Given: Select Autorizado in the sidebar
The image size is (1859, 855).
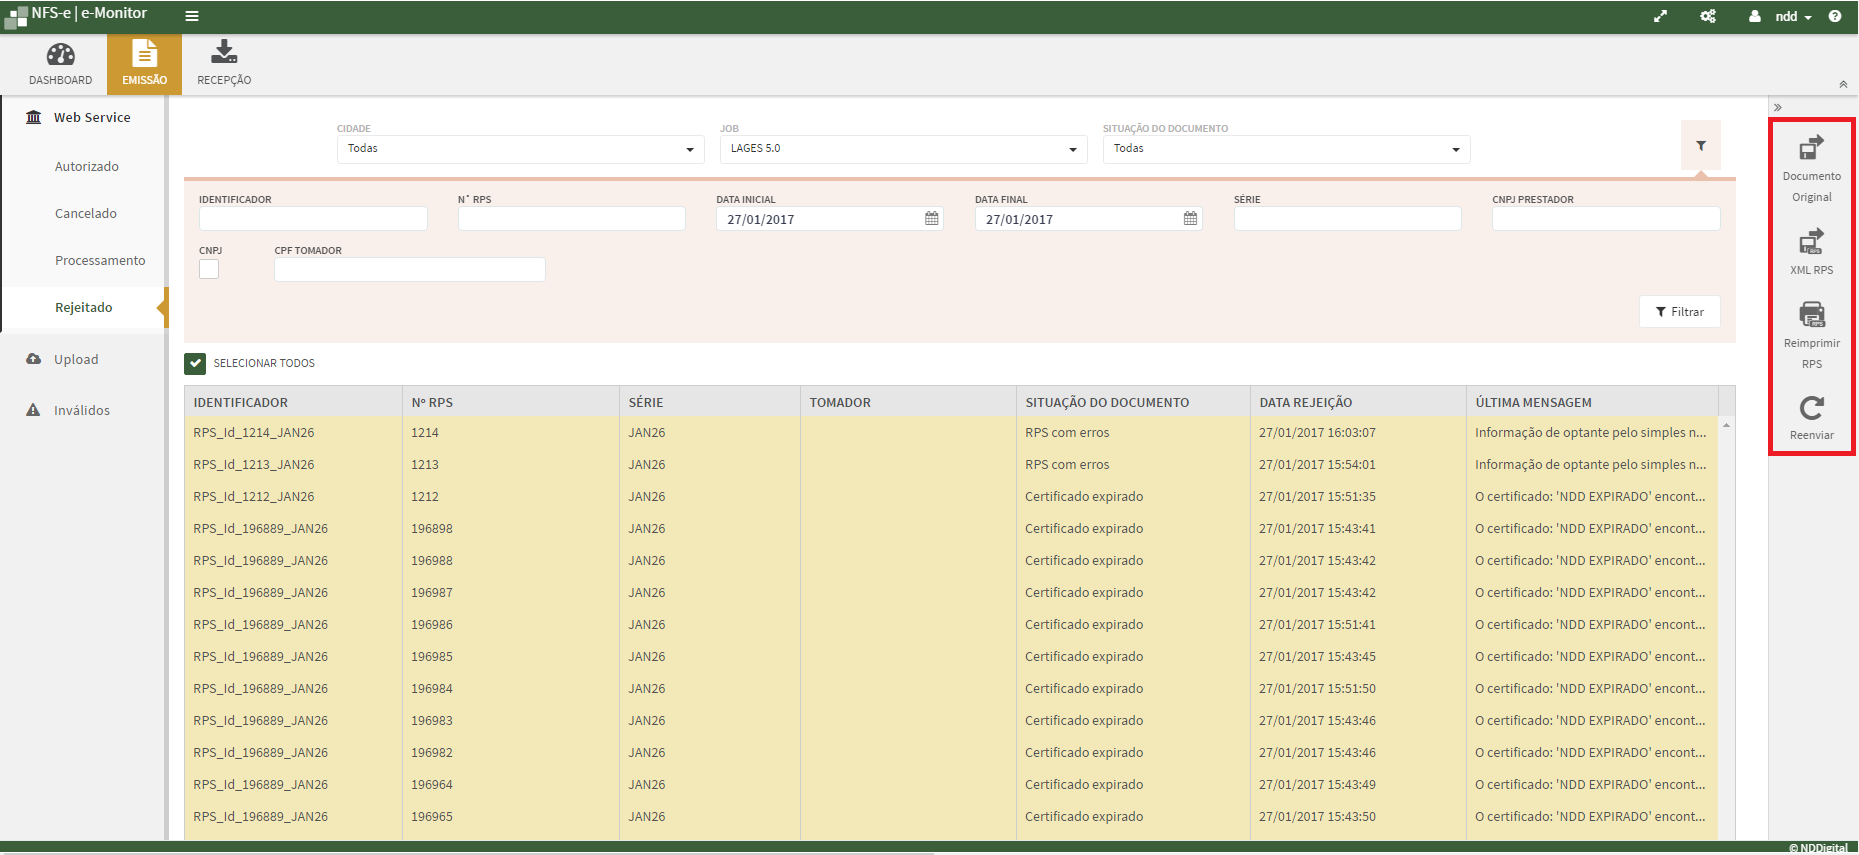Looking at the screenshot, I should [x=87, y=167].
